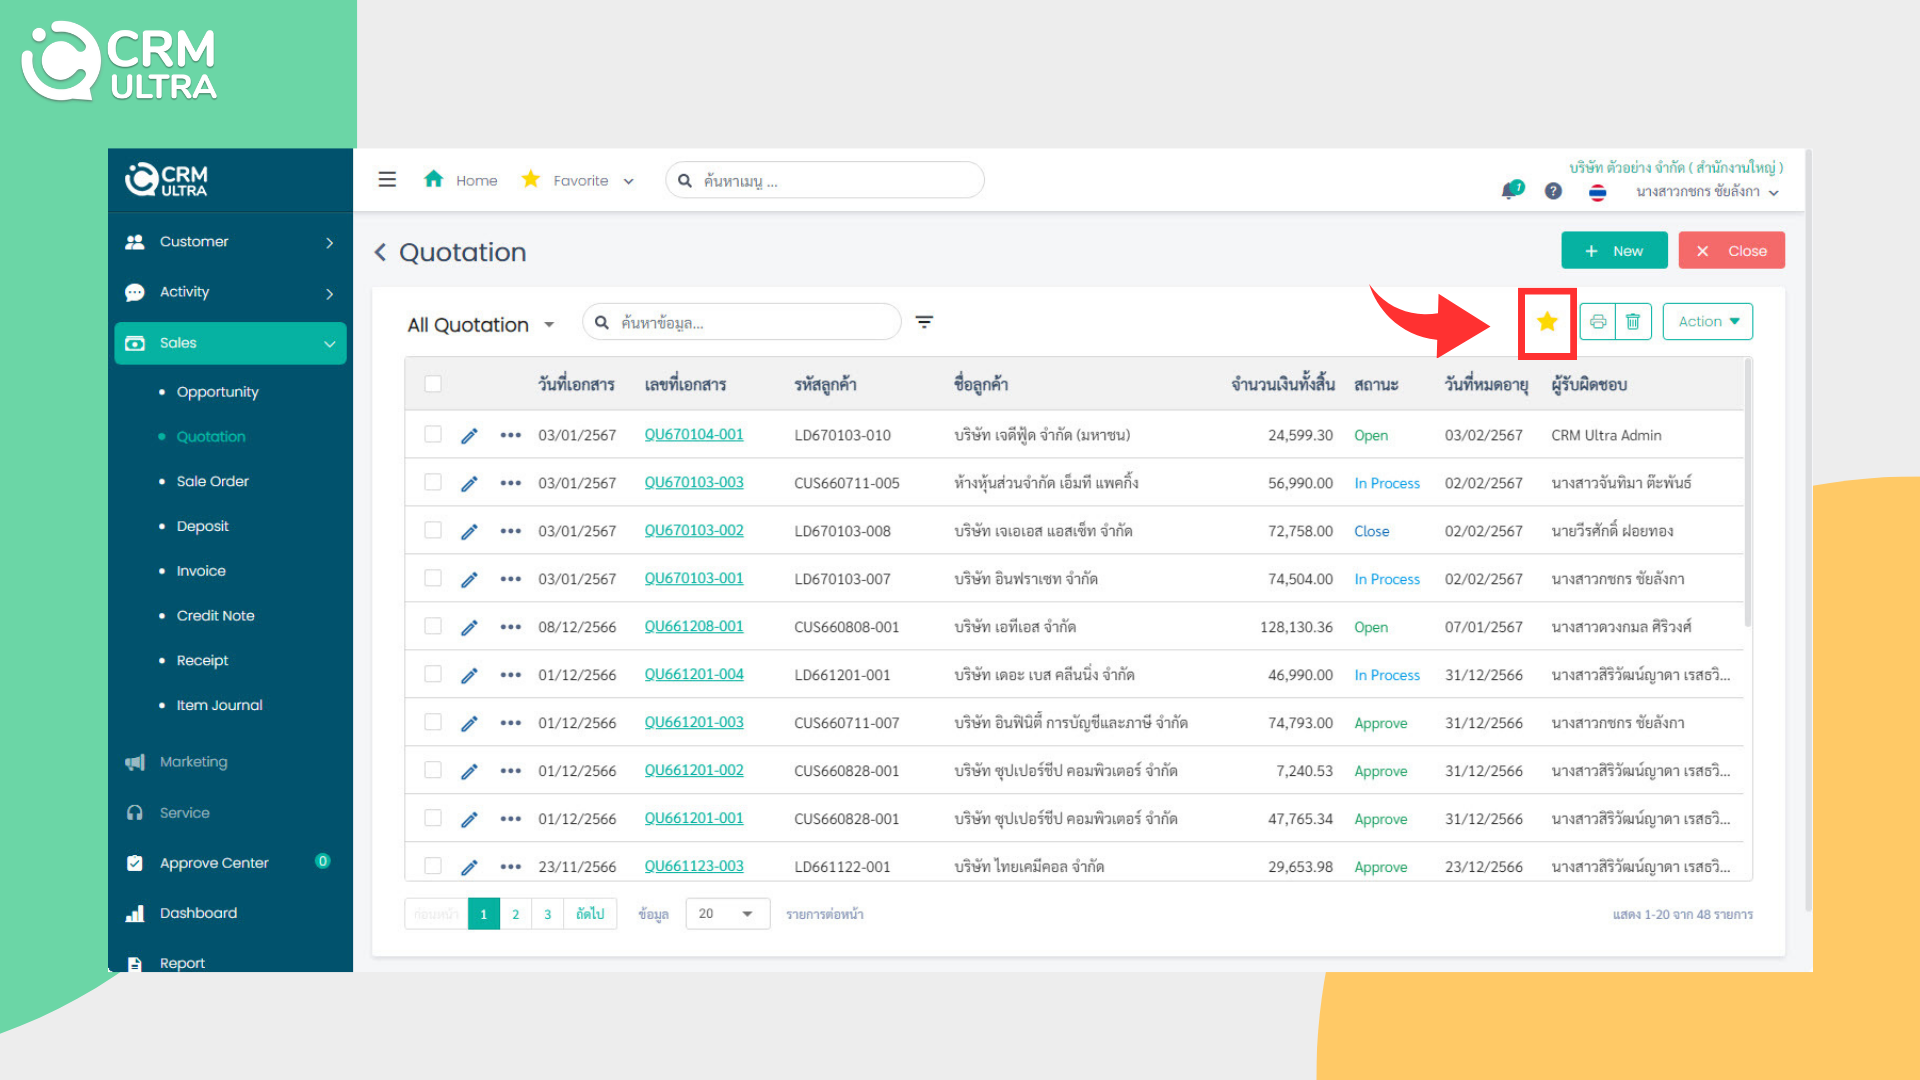Screen dimensions: 1920x1080
Task: Select Sale Order in the Sales submenu
Action: (213, 482)
